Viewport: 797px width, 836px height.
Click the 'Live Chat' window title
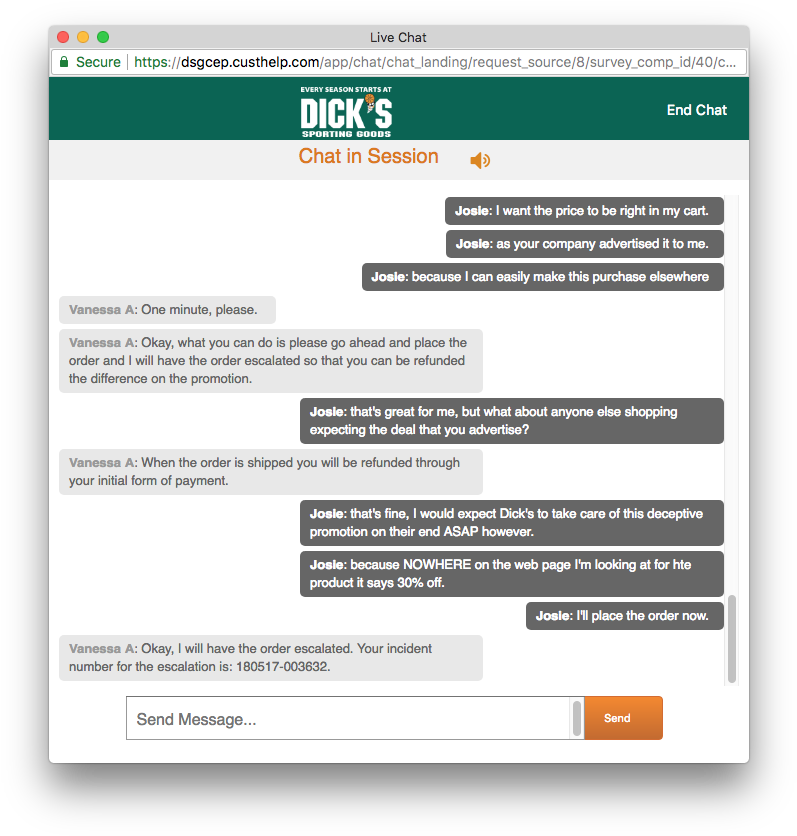(x=398, y=37)
